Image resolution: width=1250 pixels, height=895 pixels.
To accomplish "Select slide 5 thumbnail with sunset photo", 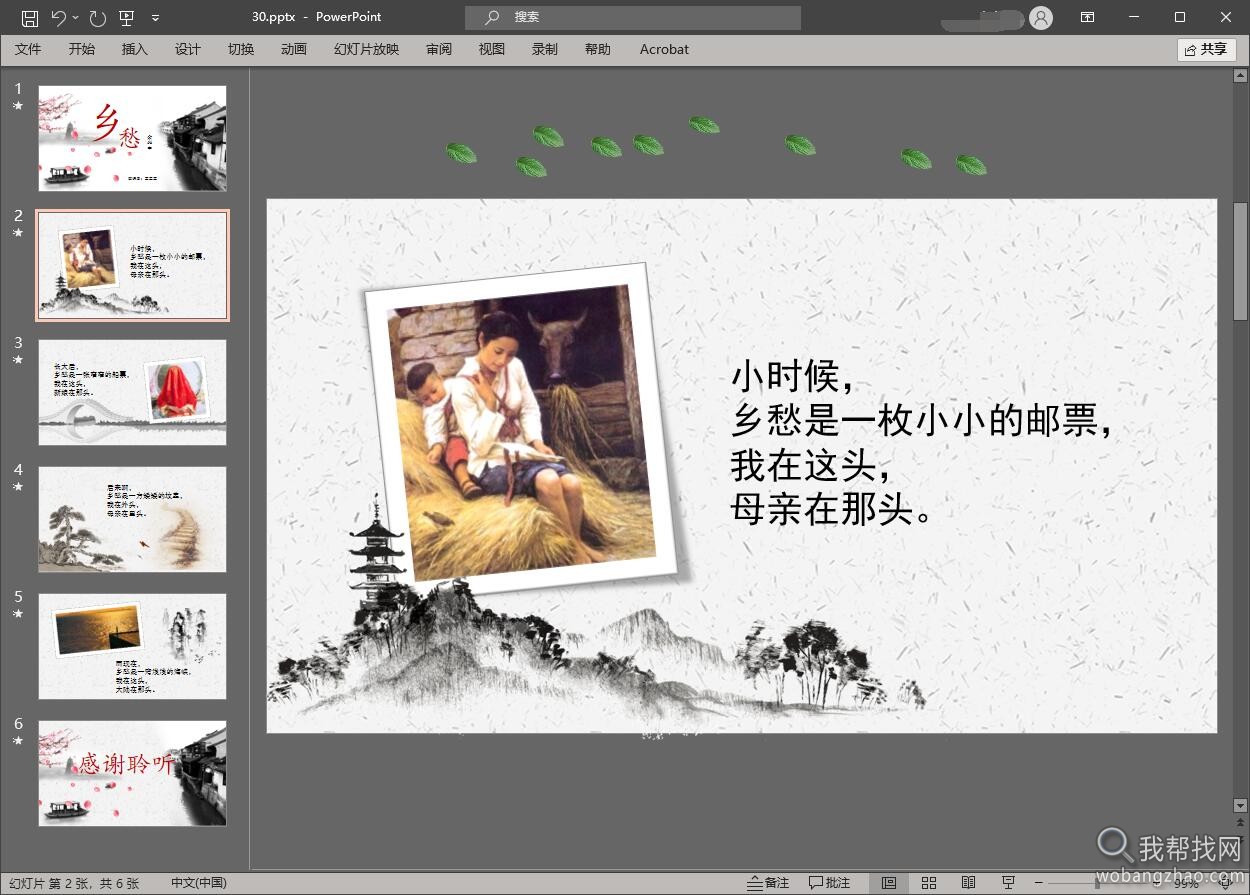I will 133,646.
